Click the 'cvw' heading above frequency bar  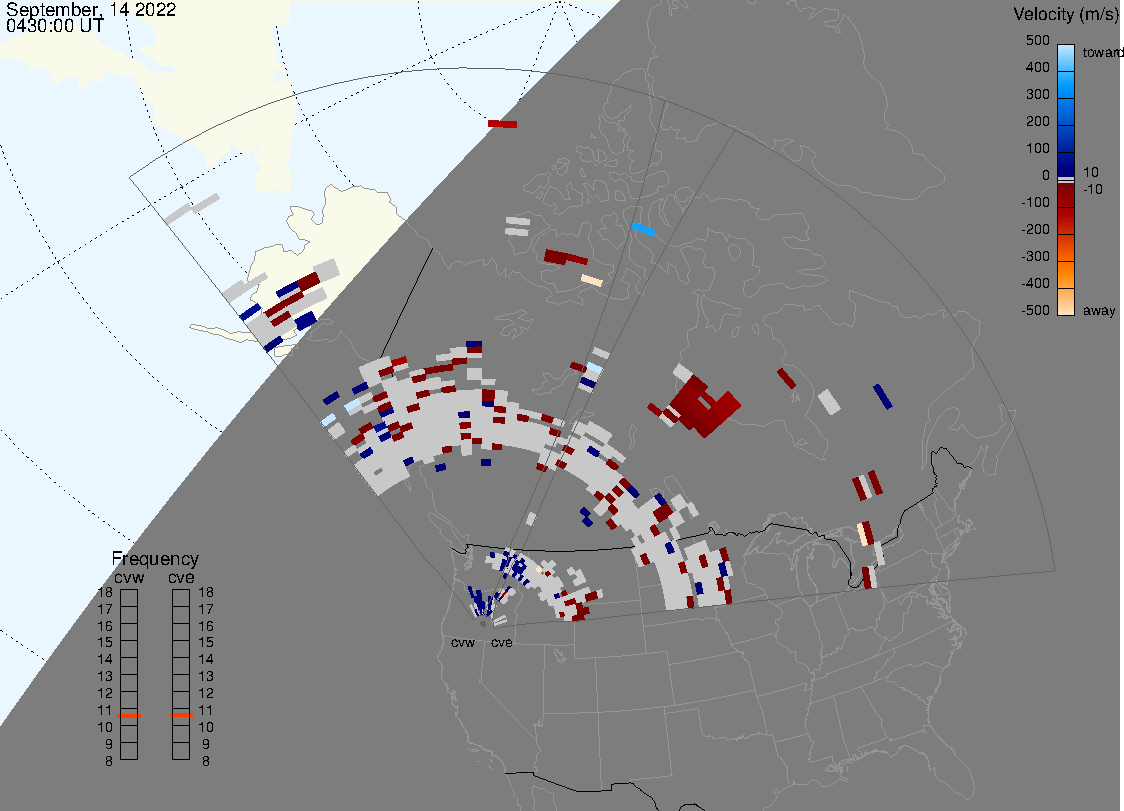129,577
